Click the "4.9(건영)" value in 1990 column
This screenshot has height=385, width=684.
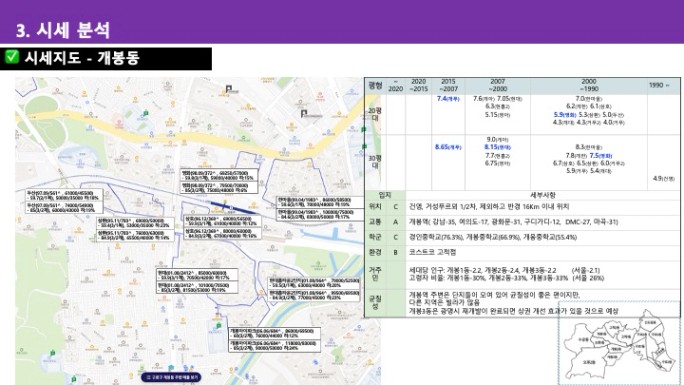[x=663, y=178]
